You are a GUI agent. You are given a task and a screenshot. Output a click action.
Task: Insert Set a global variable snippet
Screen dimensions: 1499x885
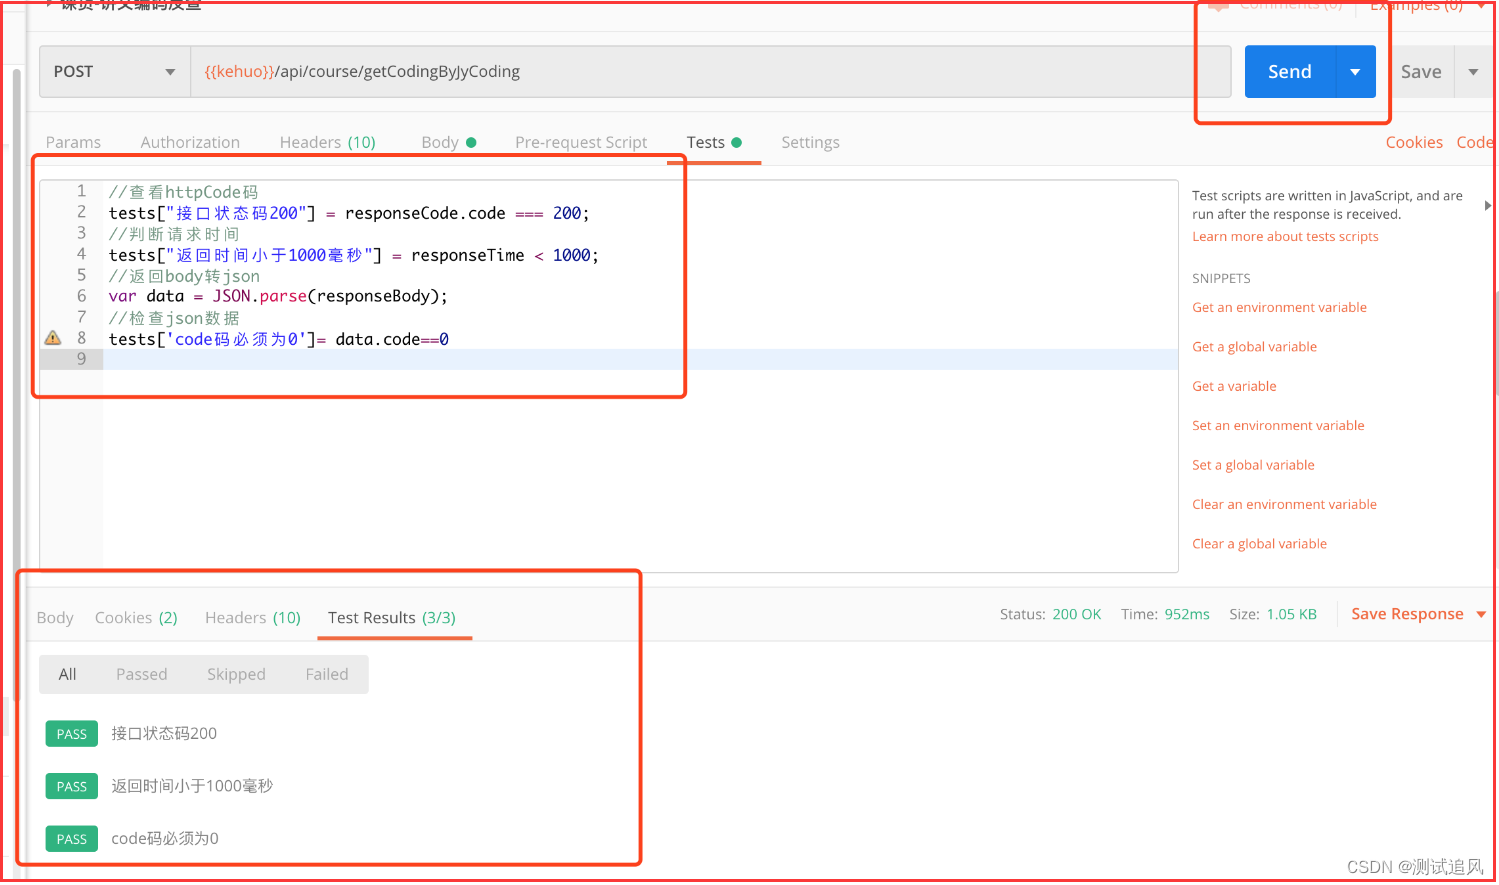point(1253,465)
